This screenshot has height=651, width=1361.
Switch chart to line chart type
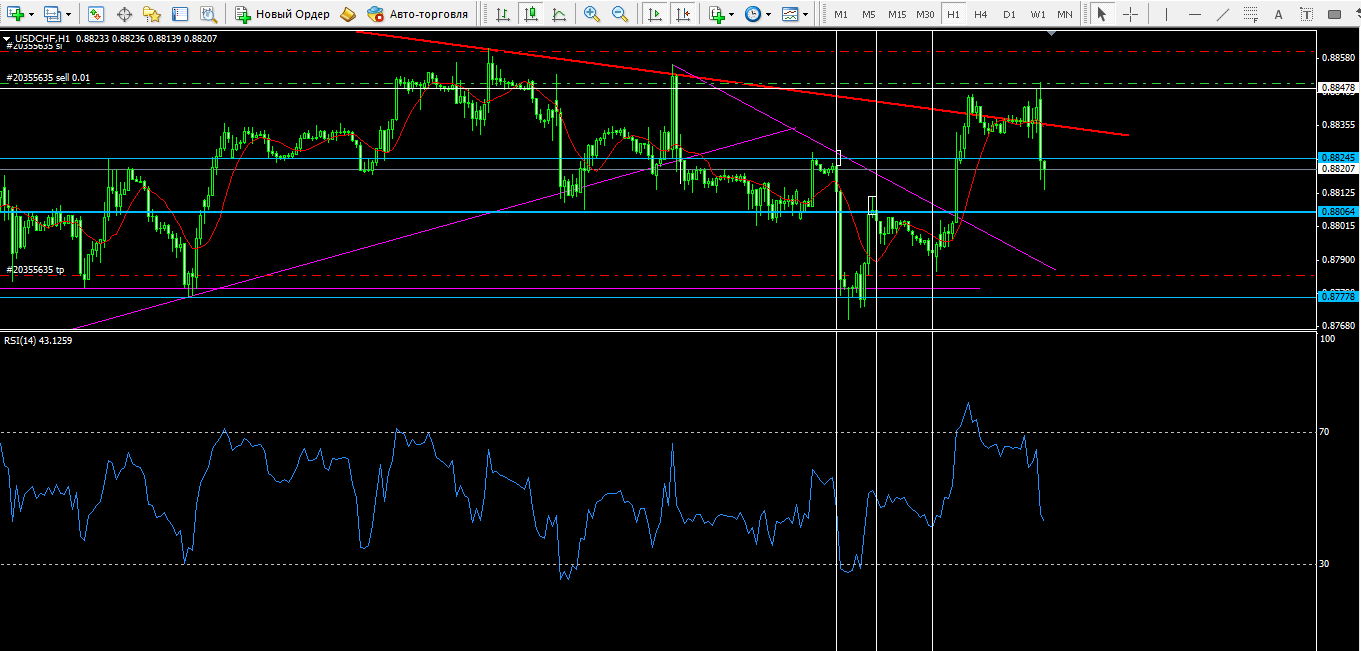(558, 14)
